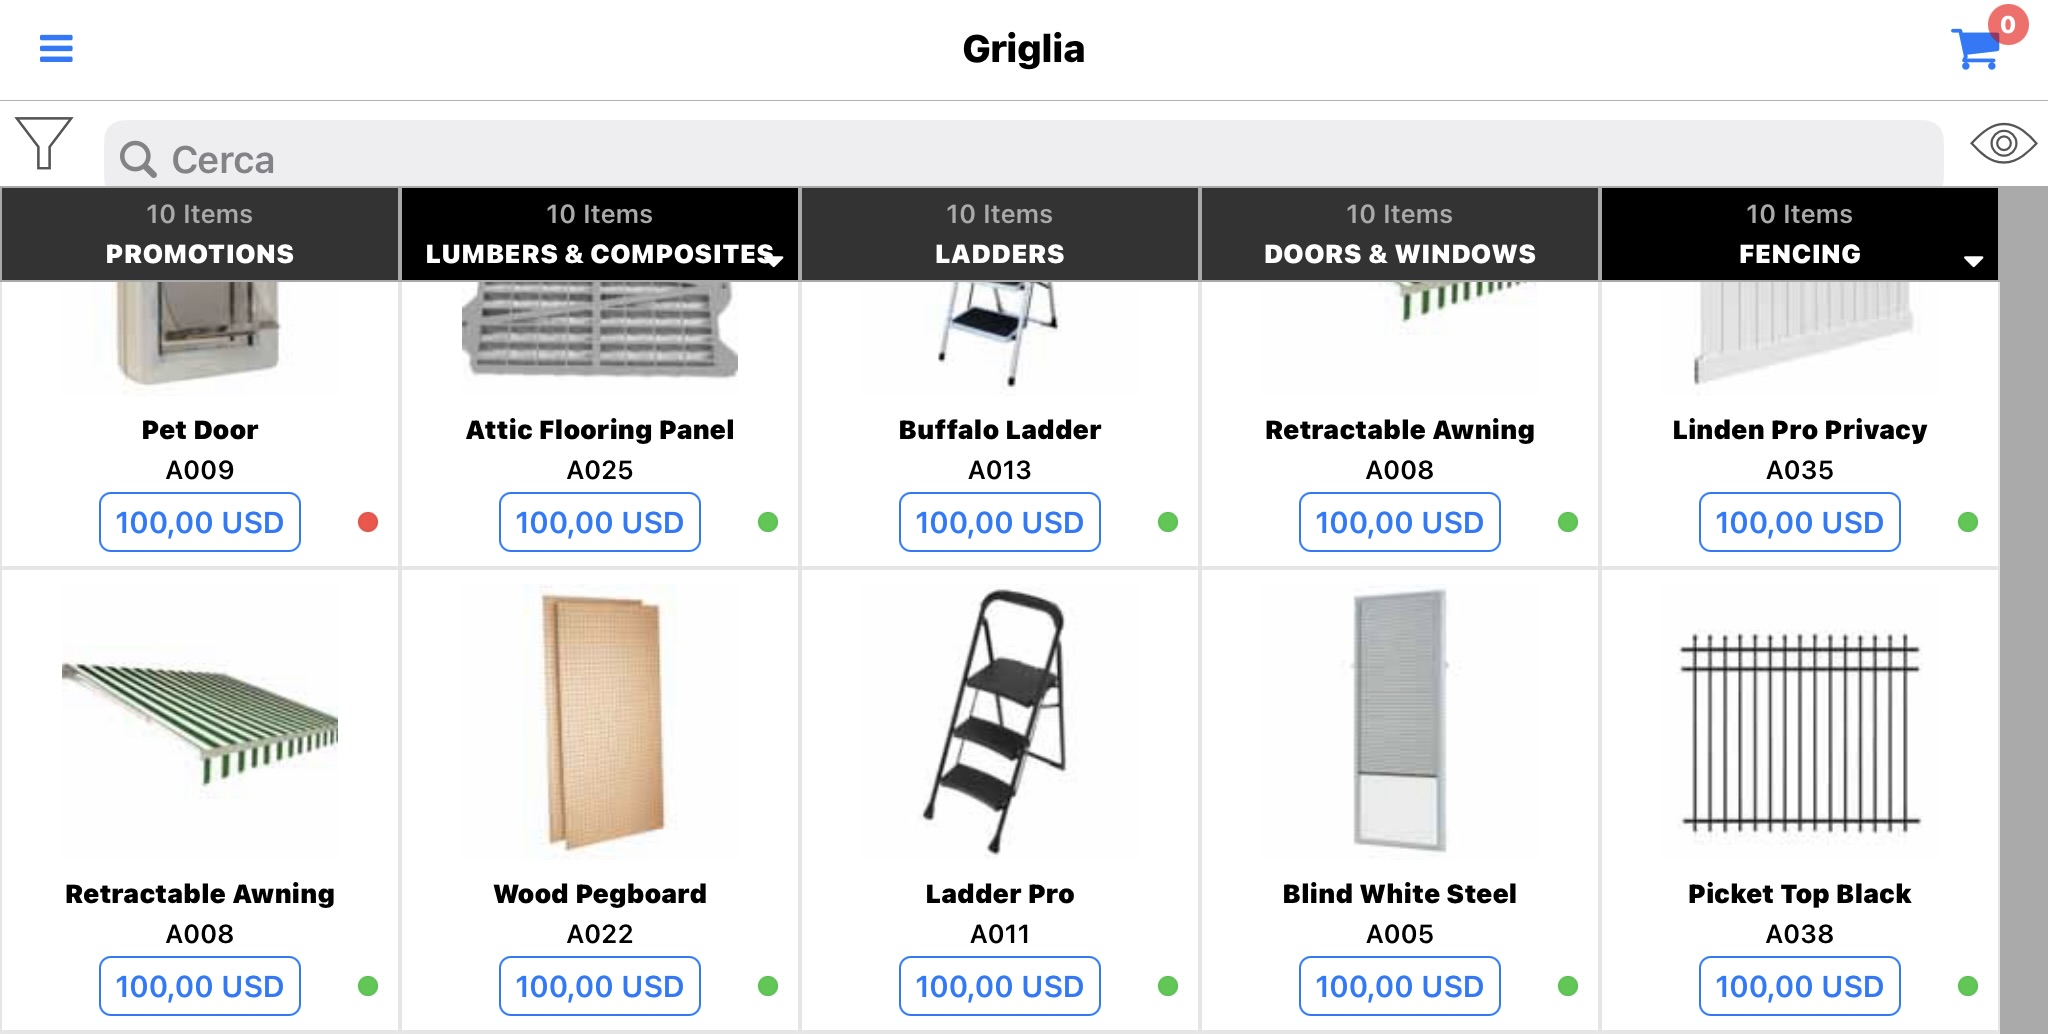Click the gray vertical scrollbar on the right
This screenshot has width=2048, height=1034.
tap(2024, 610)
